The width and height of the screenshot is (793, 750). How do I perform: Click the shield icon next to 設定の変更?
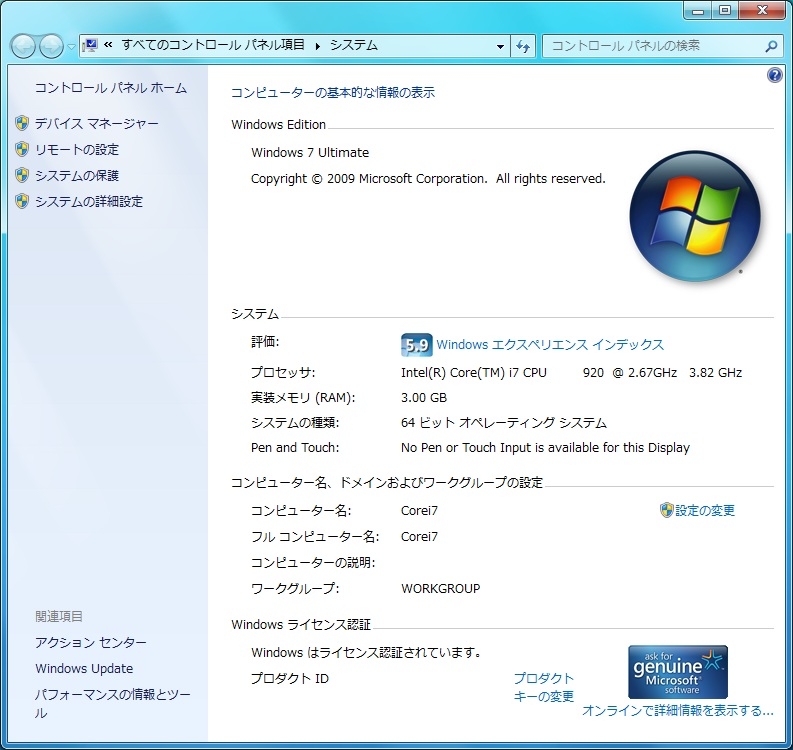tap(667, 510)
